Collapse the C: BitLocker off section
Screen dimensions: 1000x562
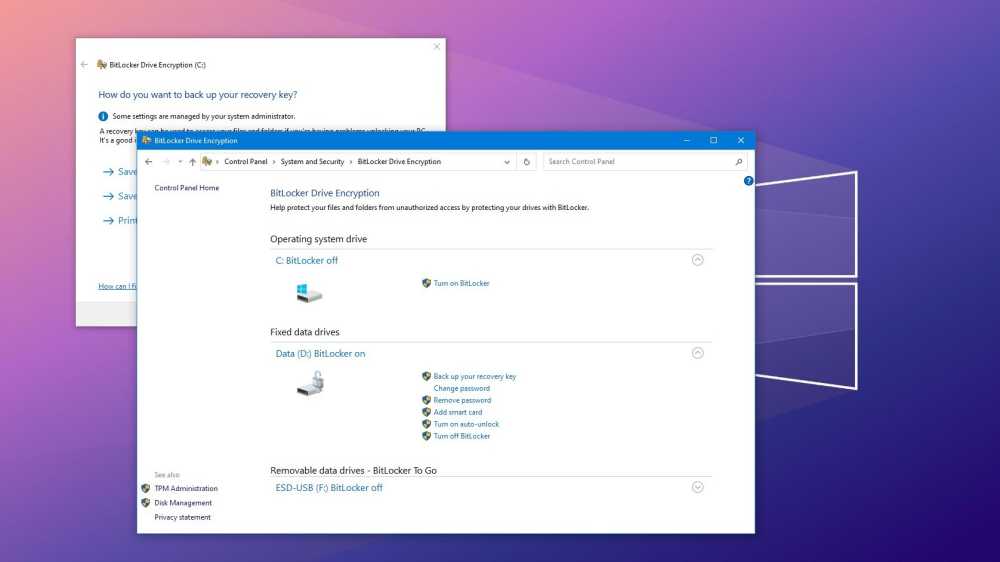tap(698, 260)
